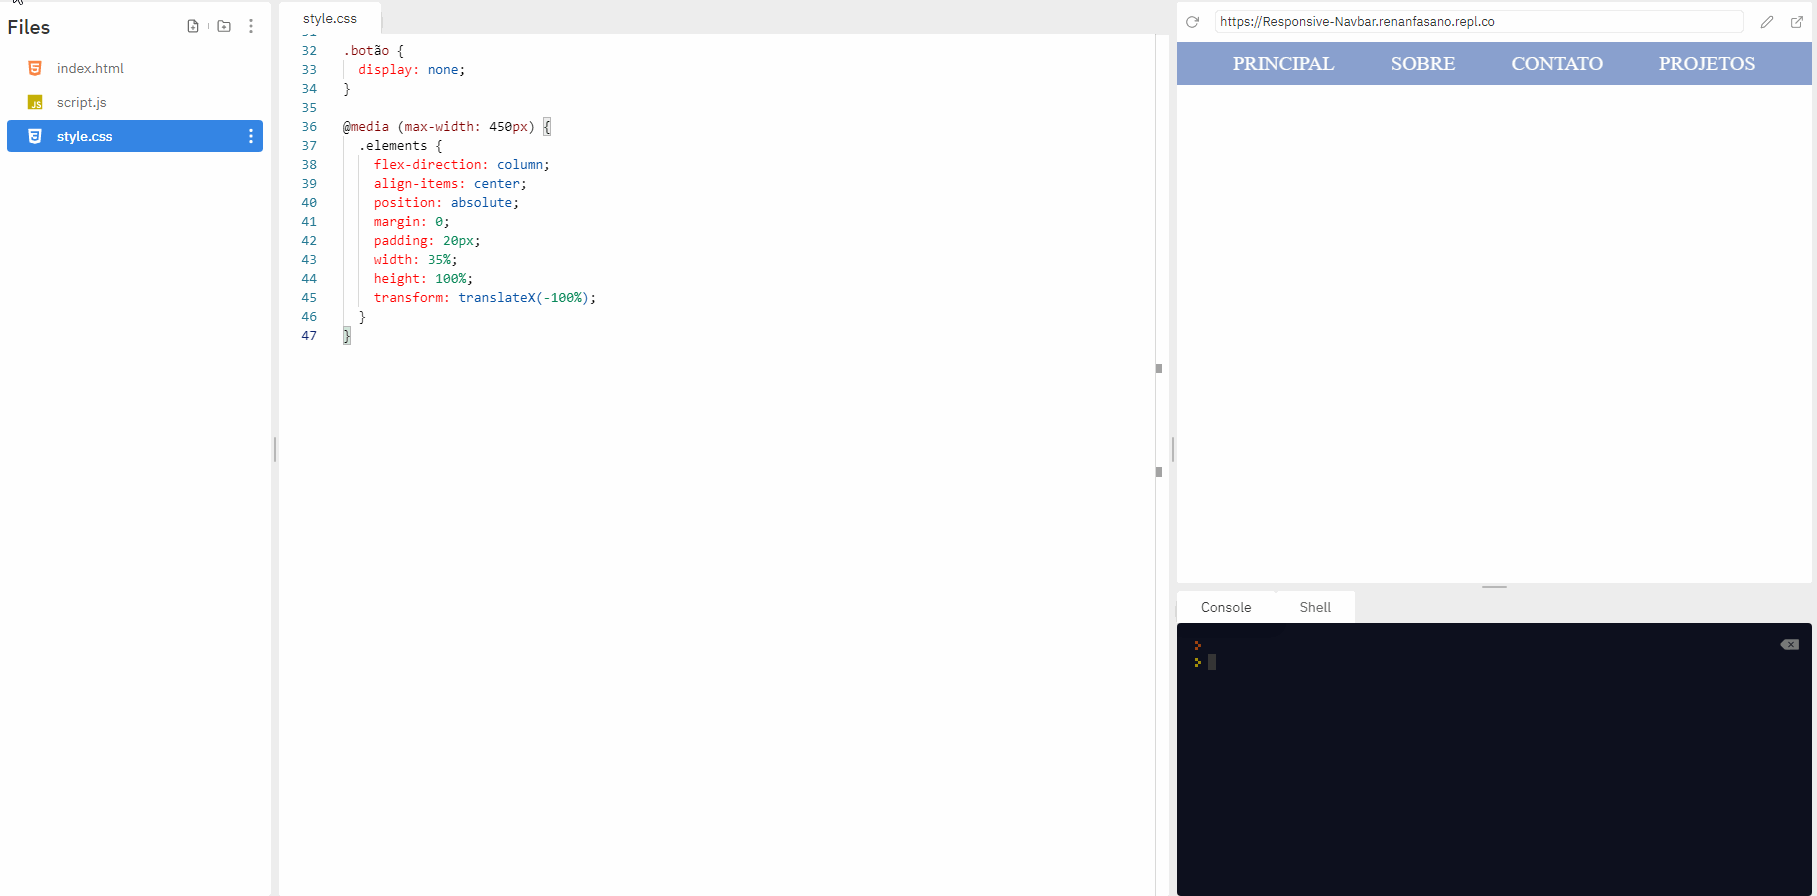Click the 'display: none;' code line
The image size is (1817, 896).
411,70
